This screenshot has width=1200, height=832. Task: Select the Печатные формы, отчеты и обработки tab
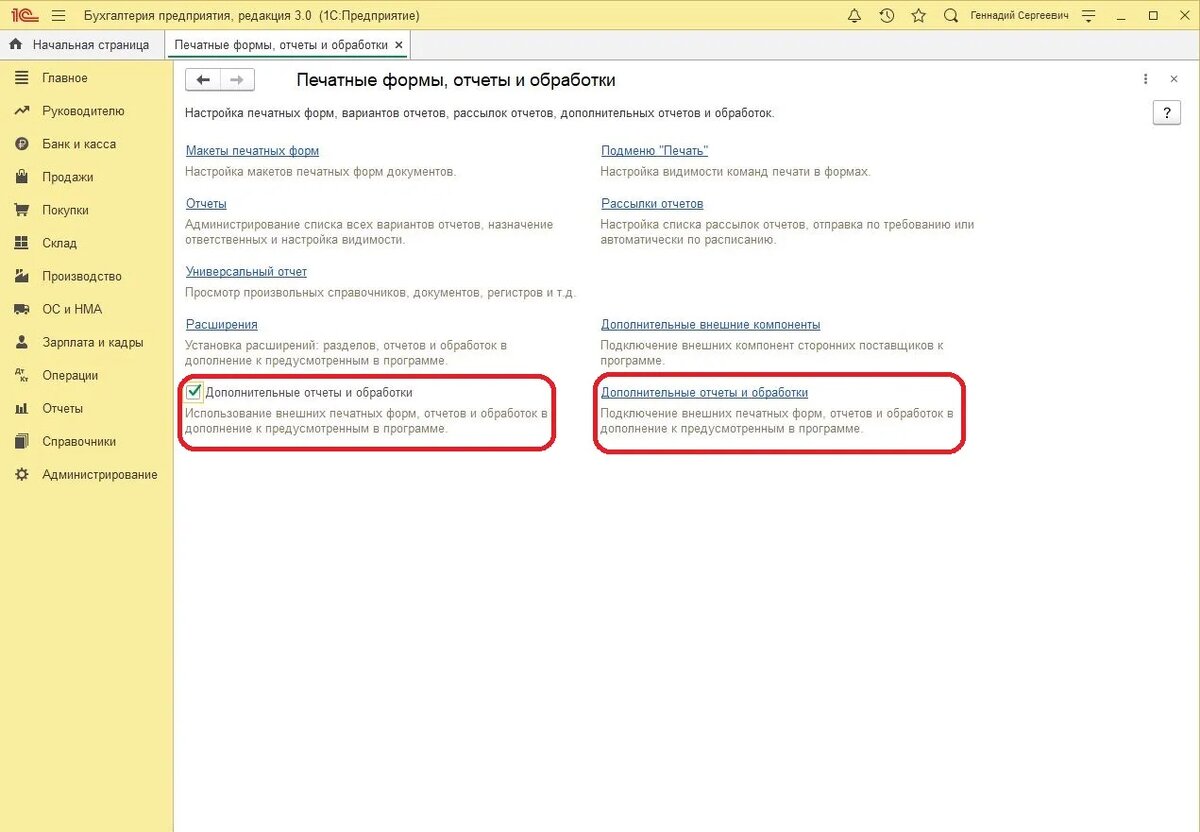[288, 45]
